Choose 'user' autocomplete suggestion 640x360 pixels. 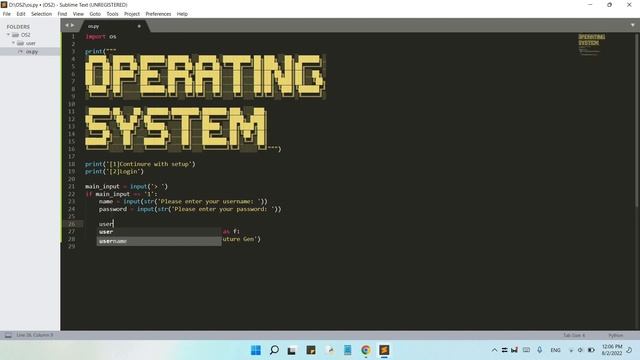coord(159,231)
